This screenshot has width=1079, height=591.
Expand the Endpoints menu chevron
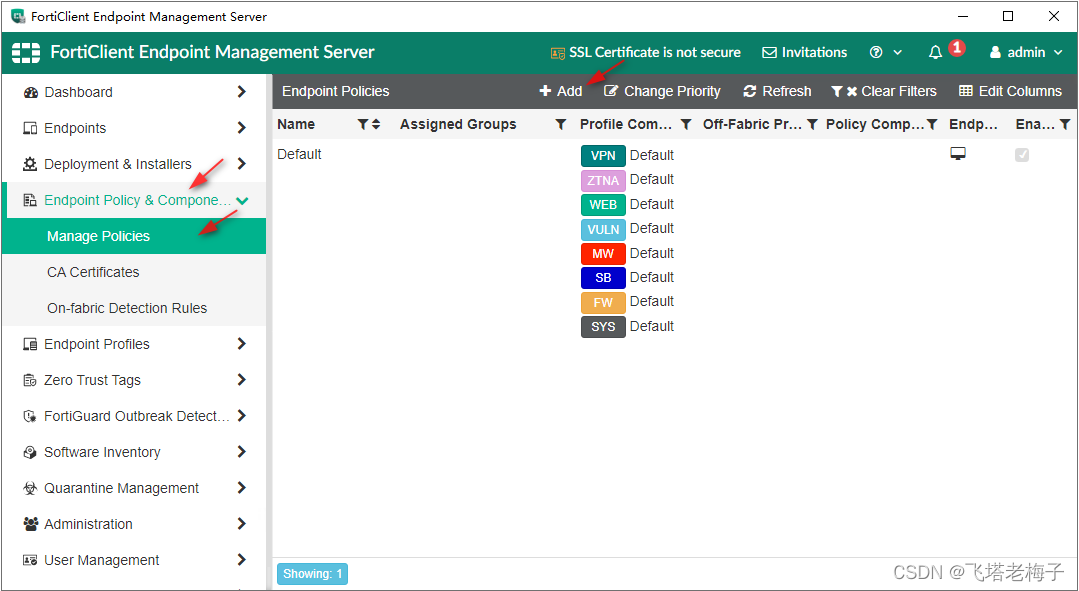tap(242, 128)
